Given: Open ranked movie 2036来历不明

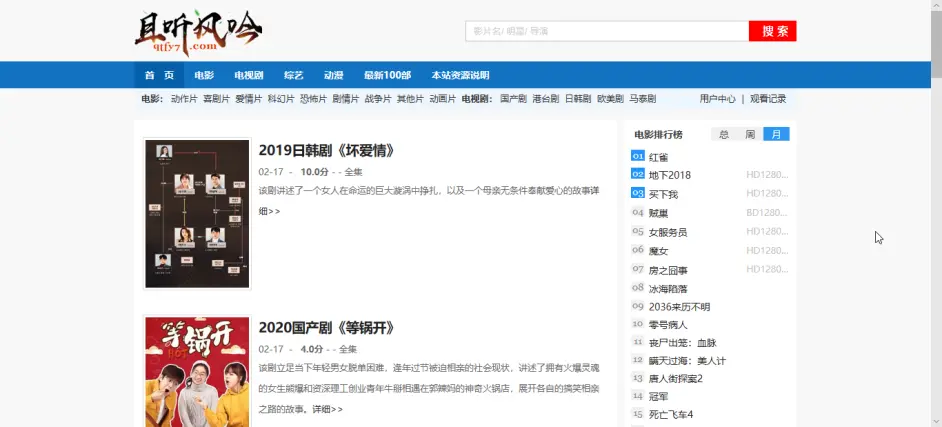Looking at the screenshot, I should [x=679, y=307].
